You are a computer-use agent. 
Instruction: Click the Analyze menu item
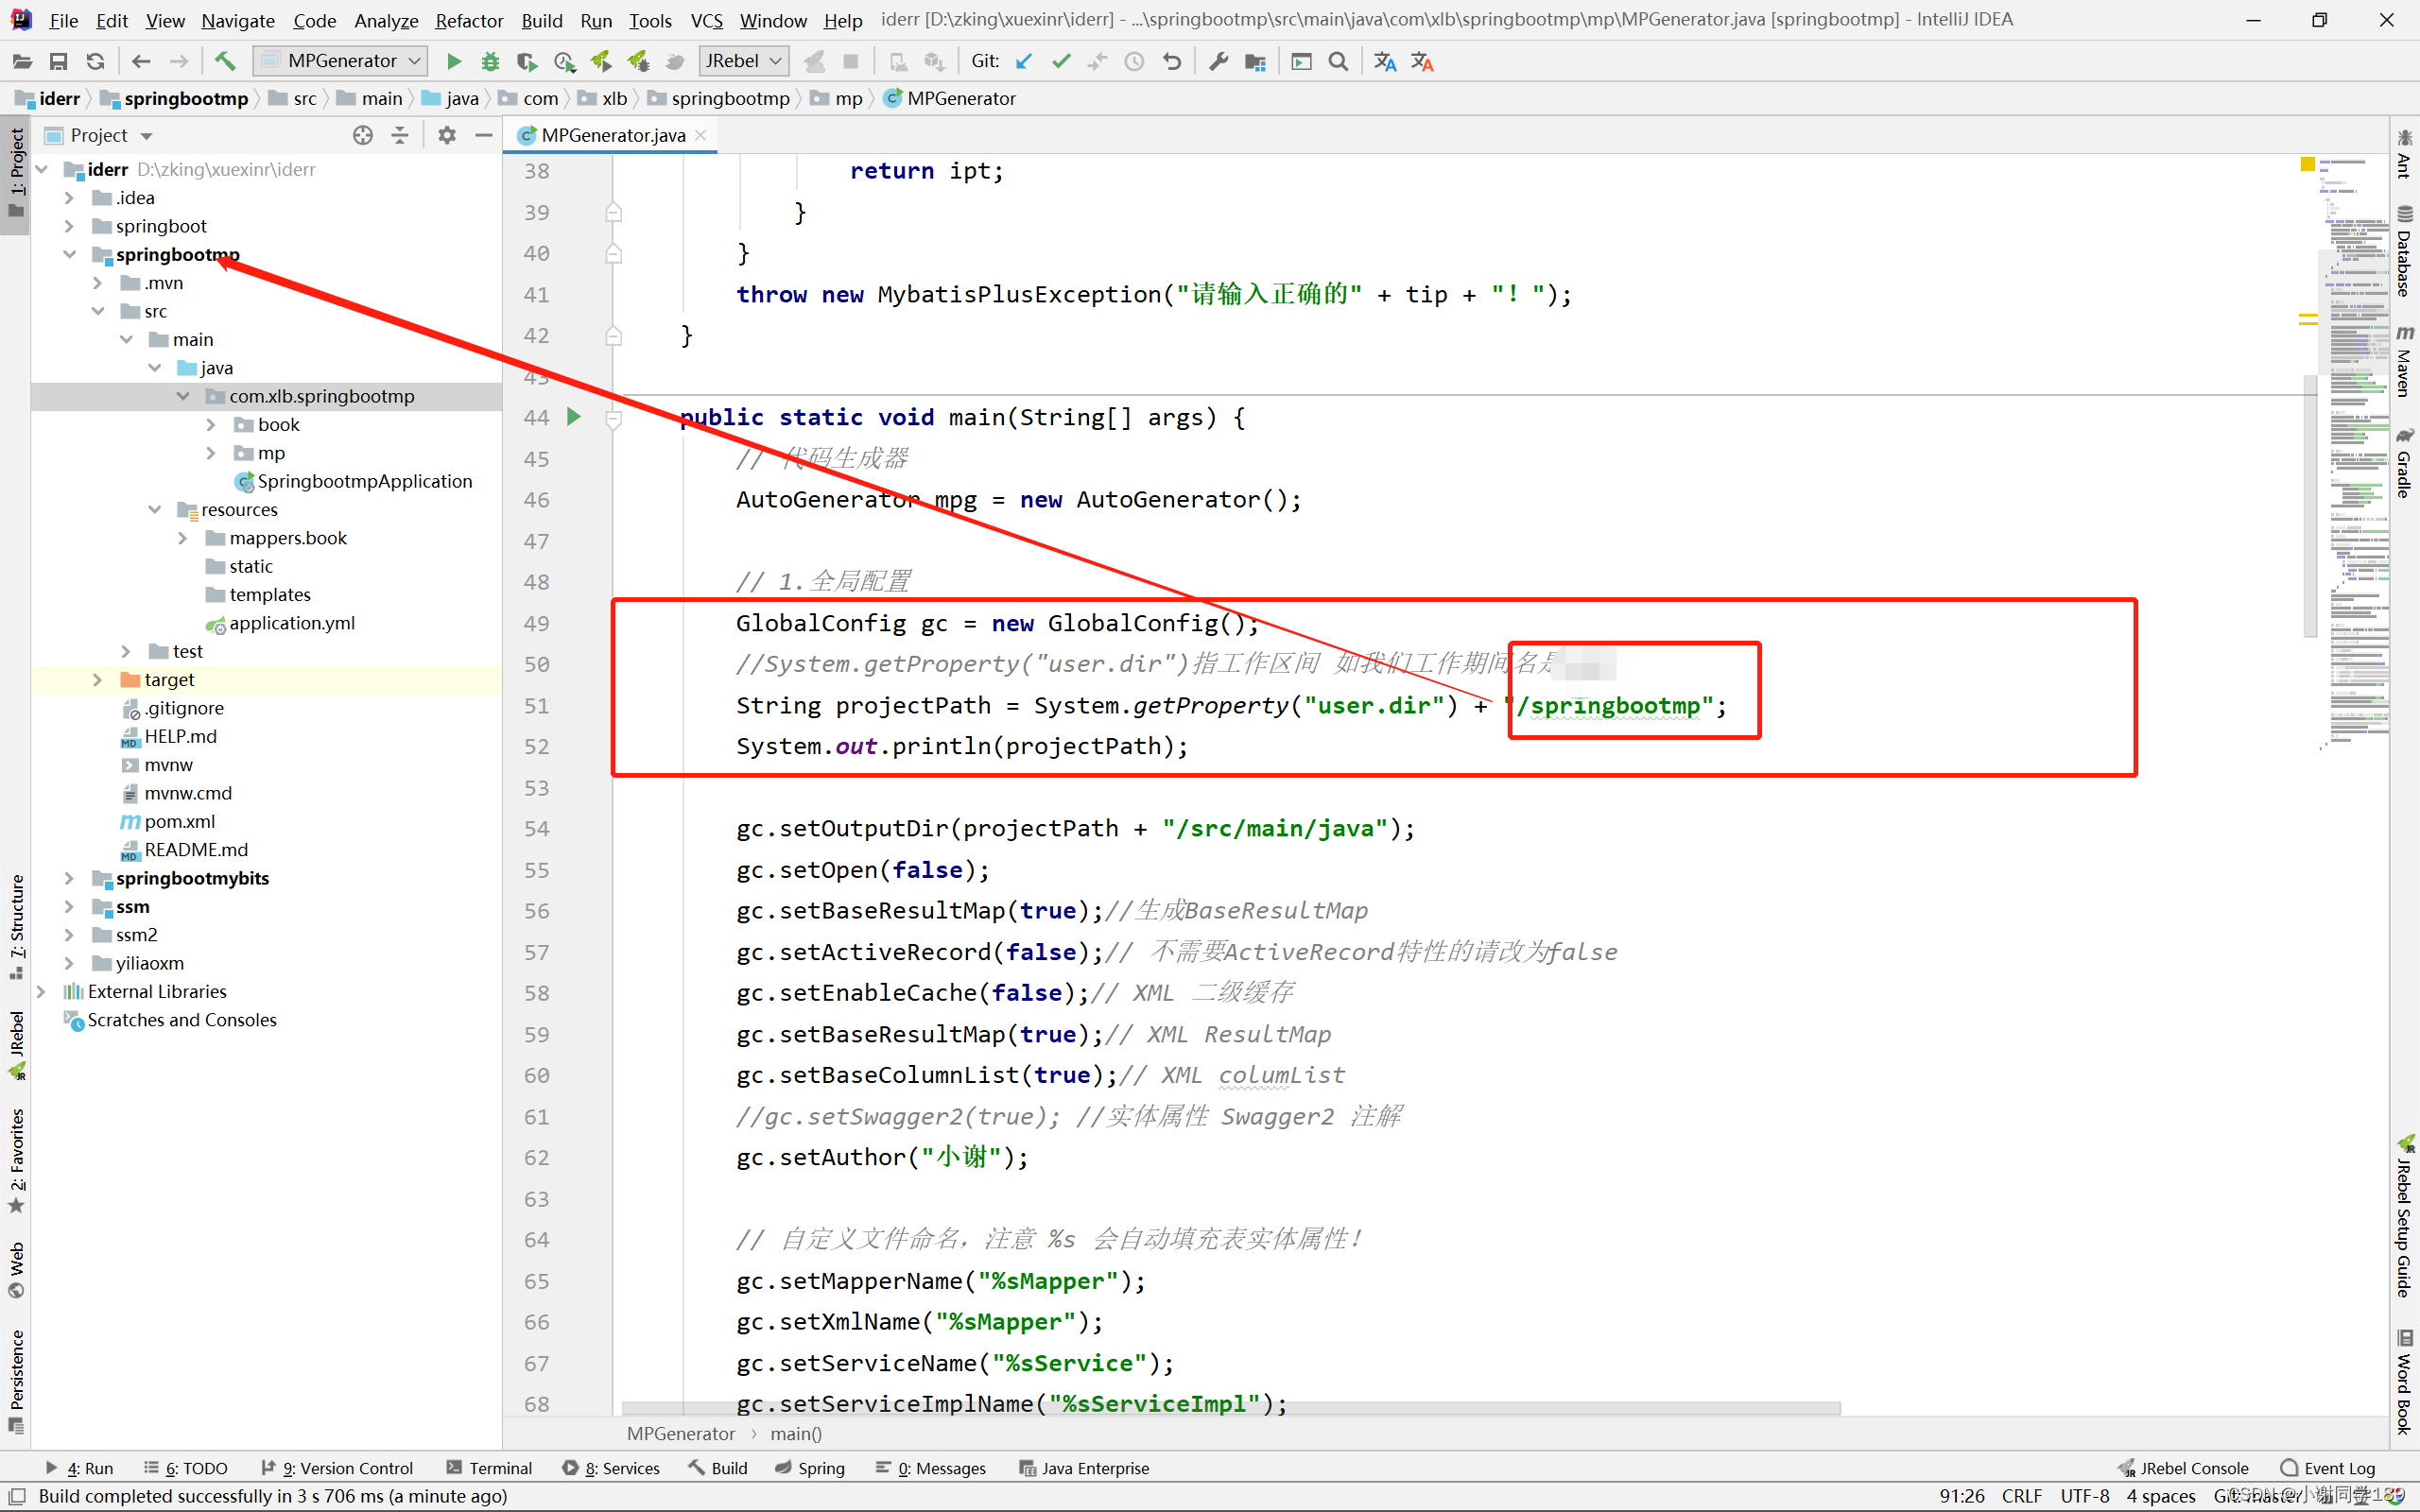pyautogui.click(x=385, y=17)
